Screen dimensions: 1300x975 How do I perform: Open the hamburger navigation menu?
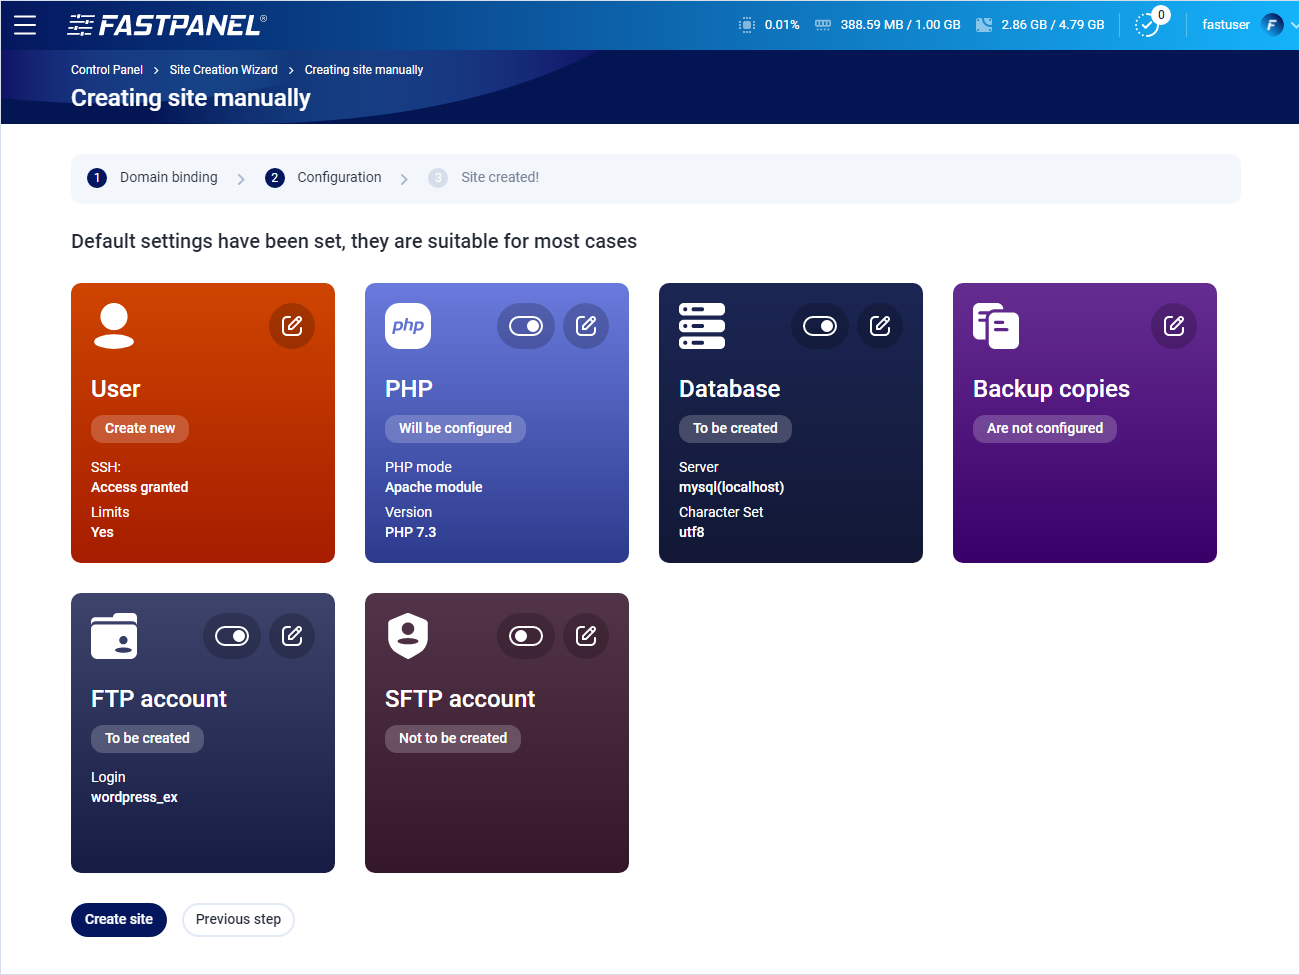(25, 25)
